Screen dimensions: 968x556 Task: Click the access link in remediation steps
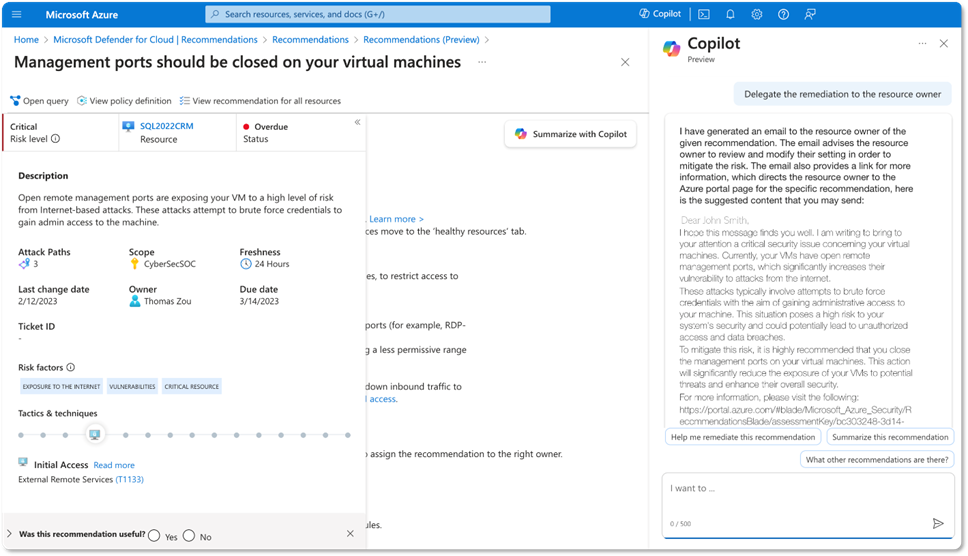(383, 399)
